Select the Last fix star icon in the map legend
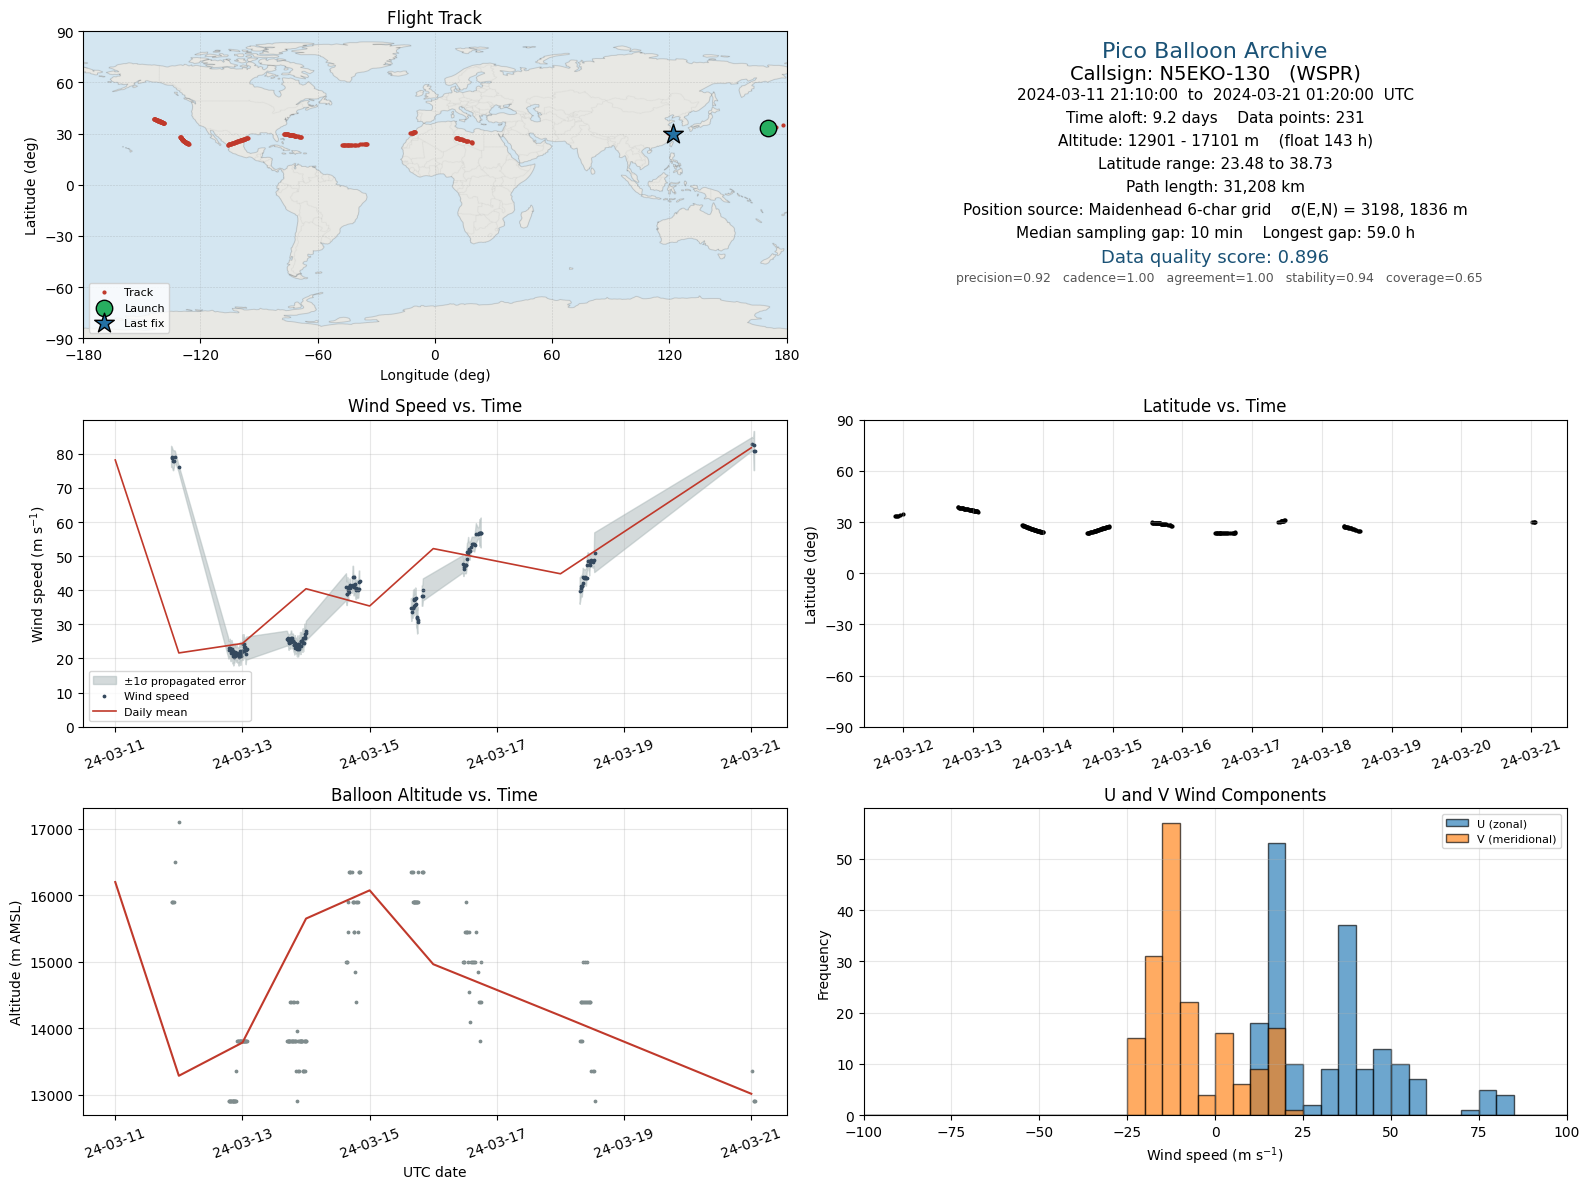 104,323
